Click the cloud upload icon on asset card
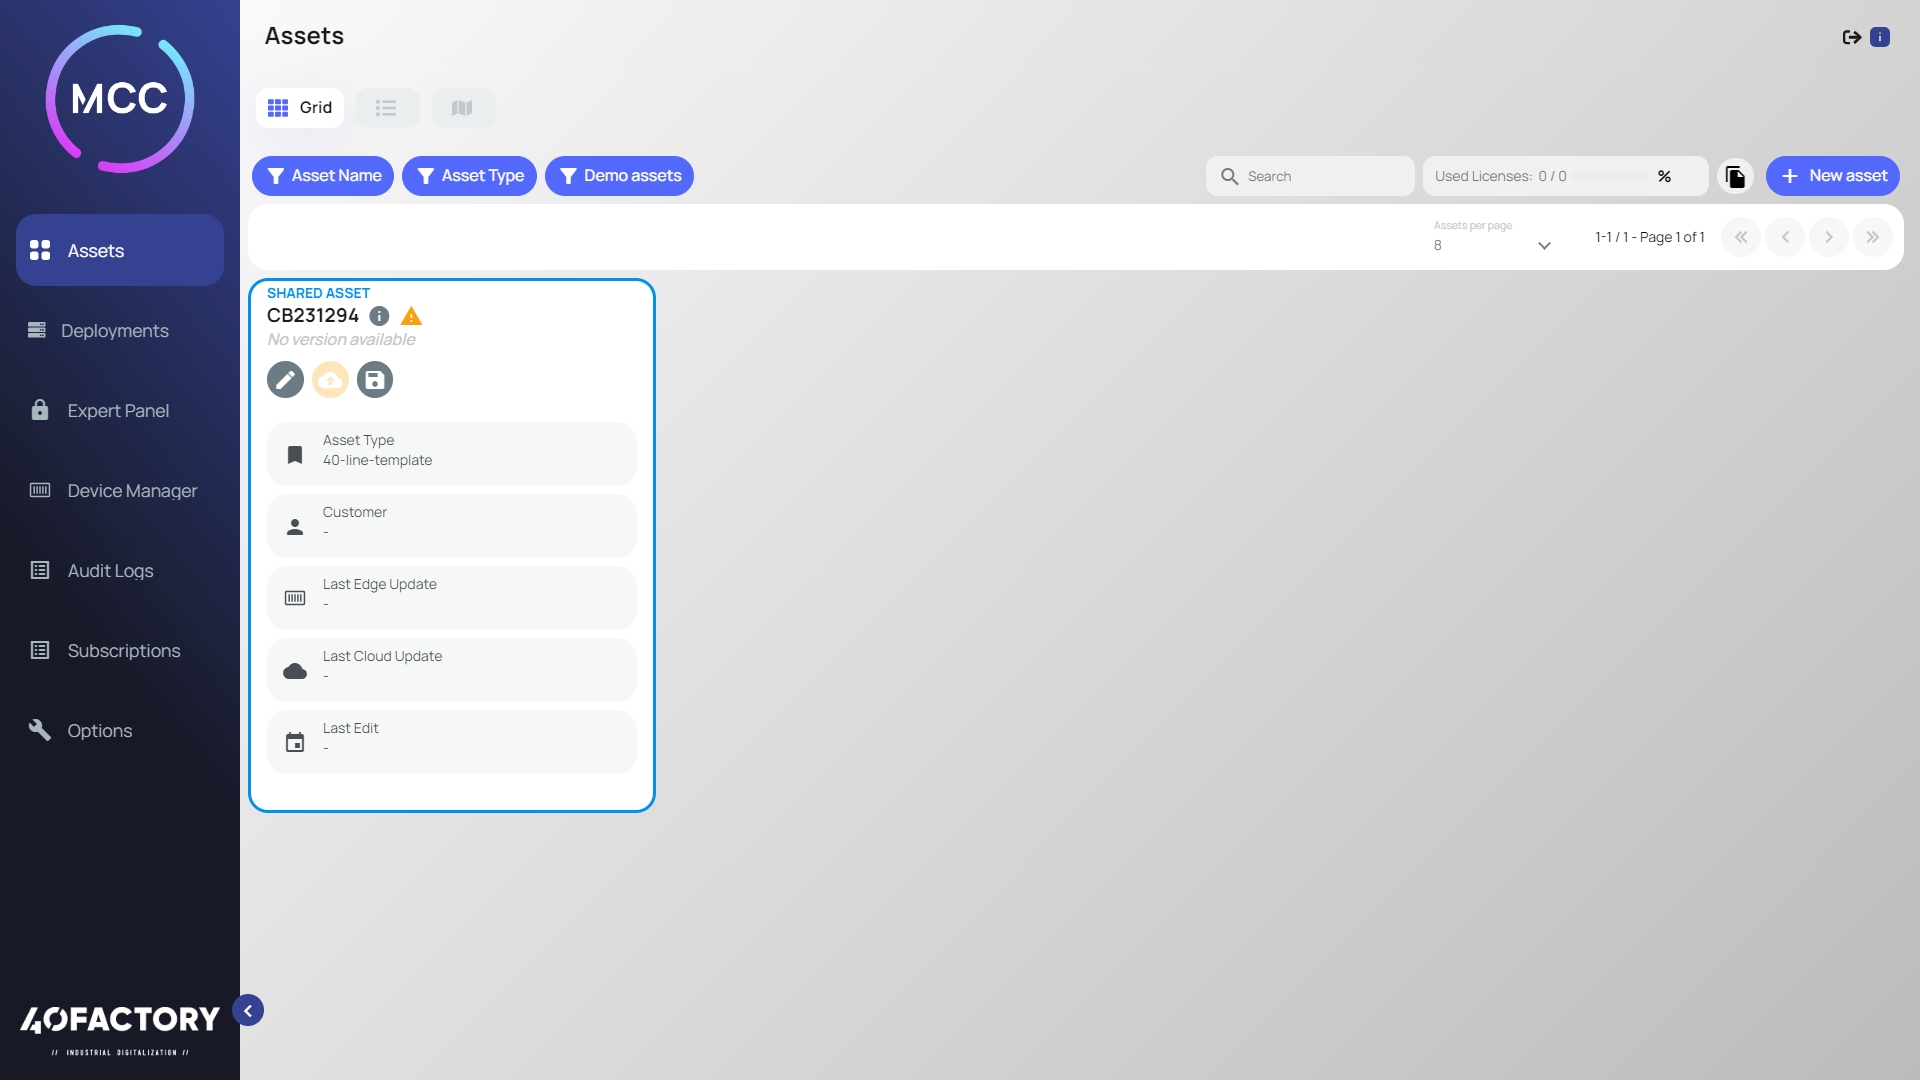1920x1080 pixels. (330, 380)
